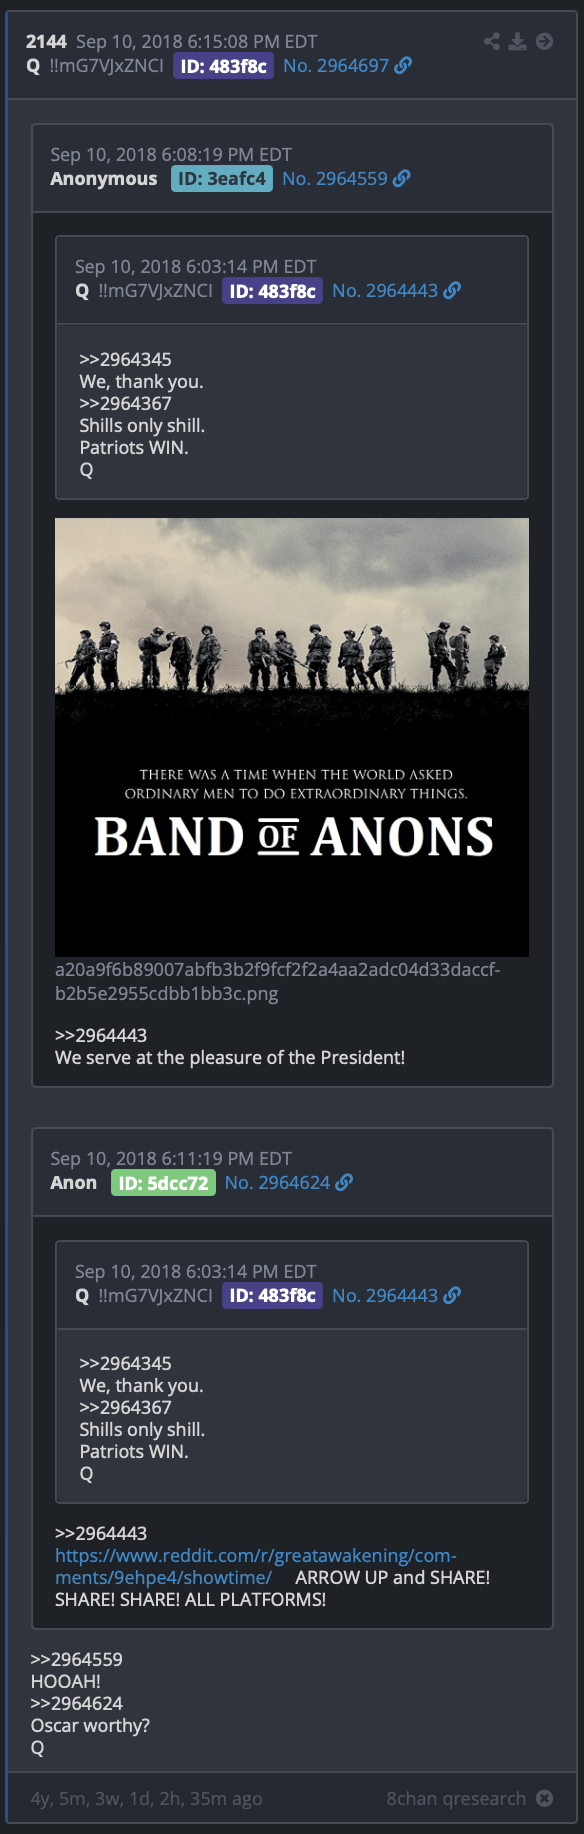Viewport: 584px width, 1834px height.
Task: Click the right arrow circle icon
Action: 544,41
